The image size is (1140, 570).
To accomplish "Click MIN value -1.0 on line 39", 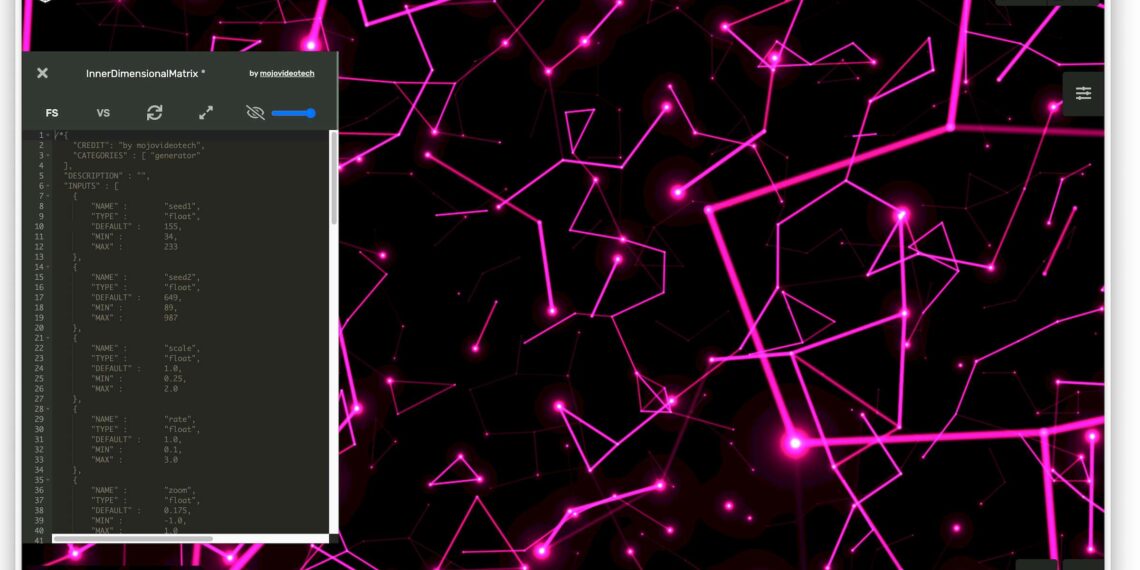I will [175, 521].
